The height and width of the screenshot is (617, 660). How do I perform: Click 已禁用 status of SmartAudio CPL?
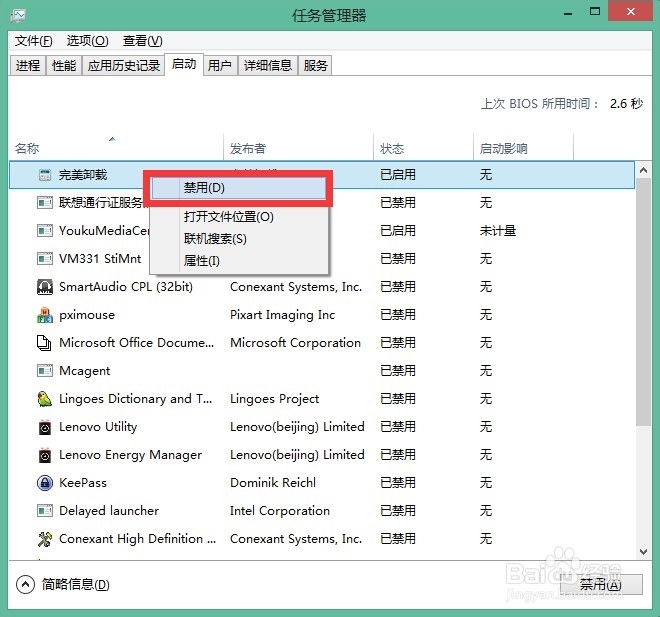pos(398,287)
